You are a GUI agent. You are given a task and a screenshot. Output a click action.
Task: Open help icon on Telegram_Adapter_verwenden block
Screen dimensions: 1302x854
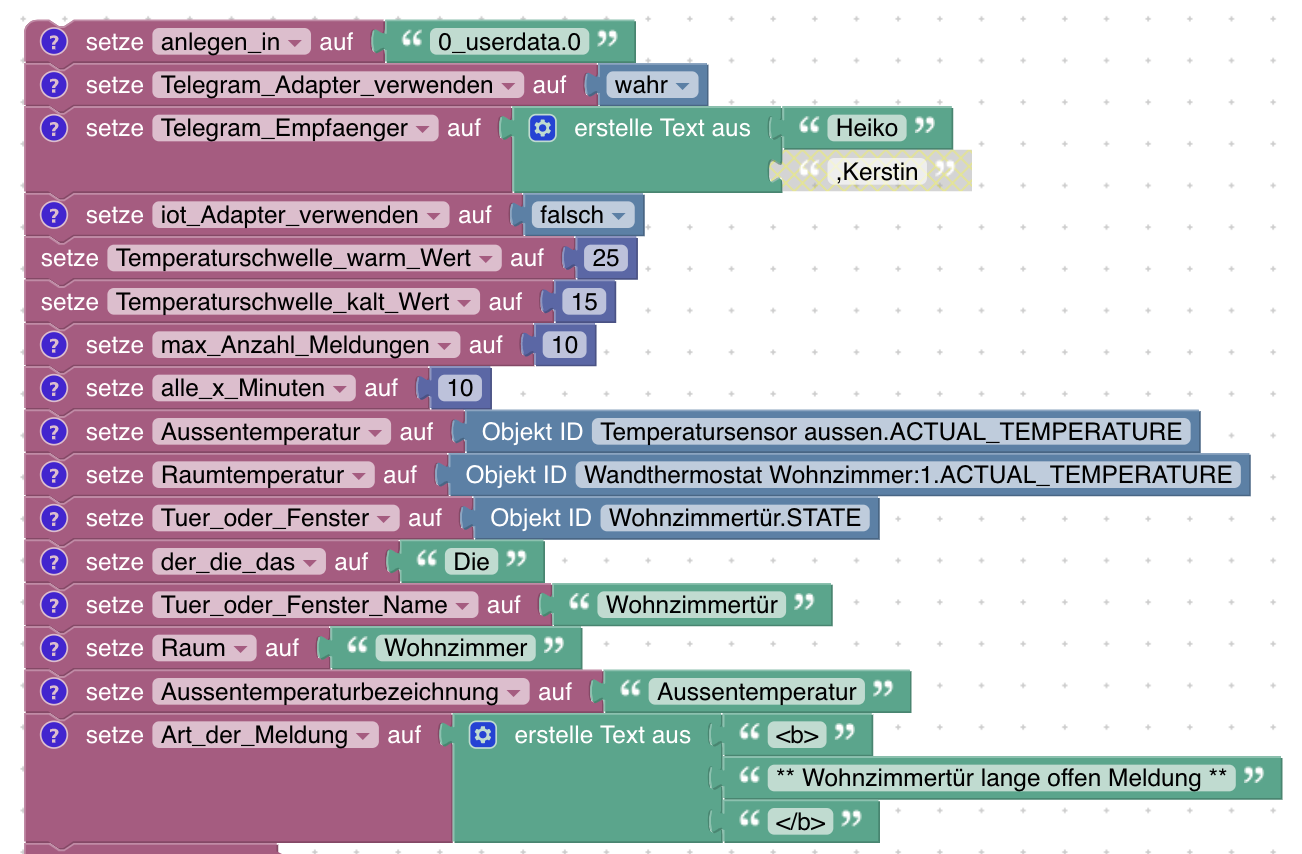point(54,85)
